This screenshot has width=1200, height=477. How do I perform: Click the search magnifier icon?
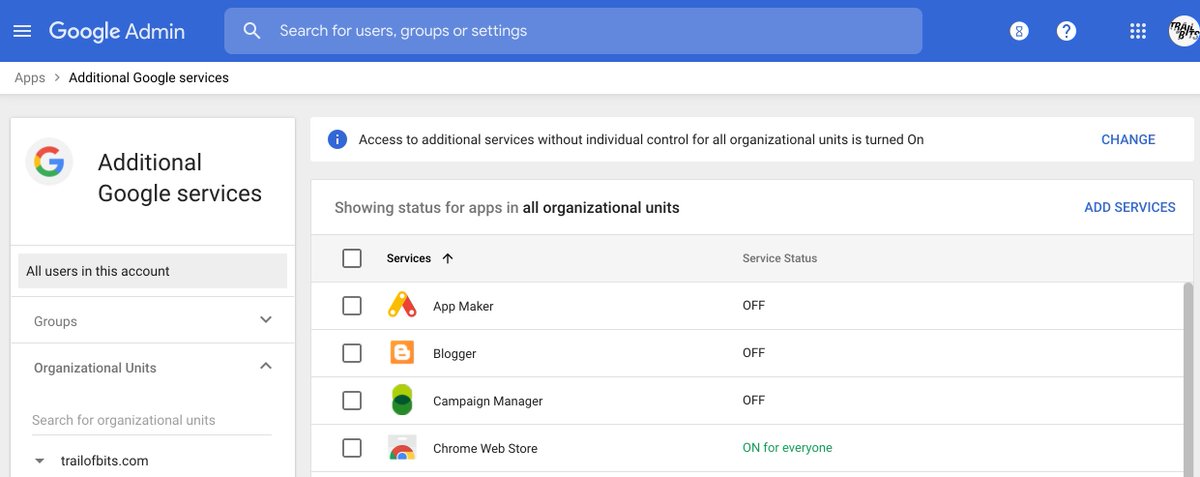coord(252,31)
